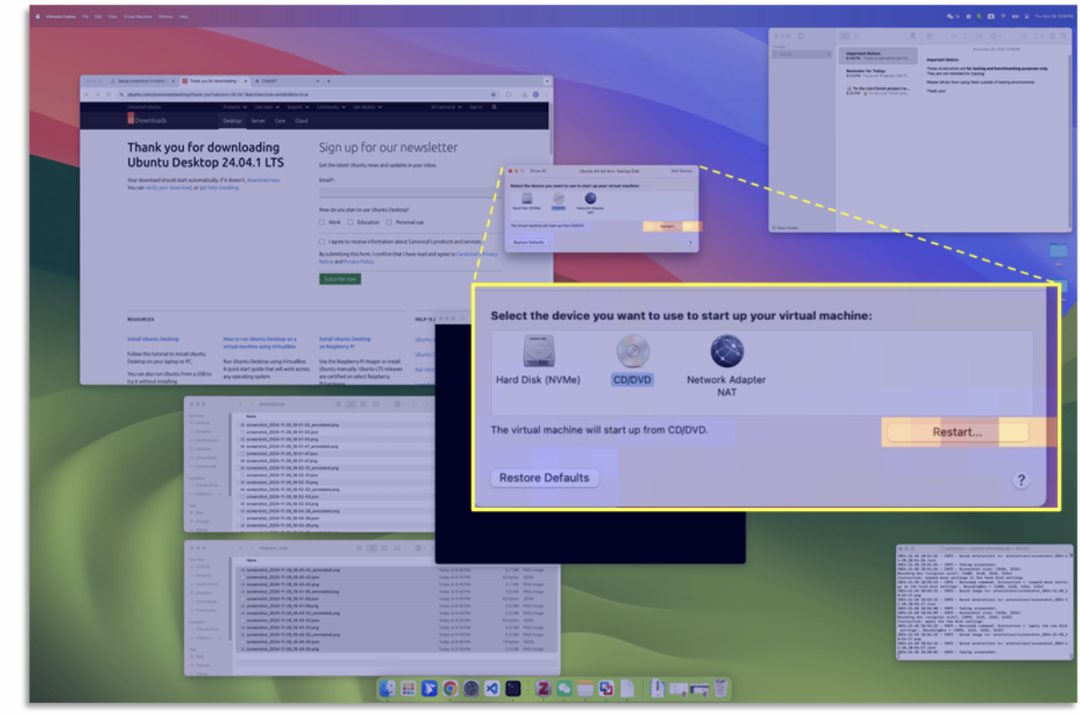Tick the Education checkbox
Screen dimensions: 1080x715
coord(351,222)
